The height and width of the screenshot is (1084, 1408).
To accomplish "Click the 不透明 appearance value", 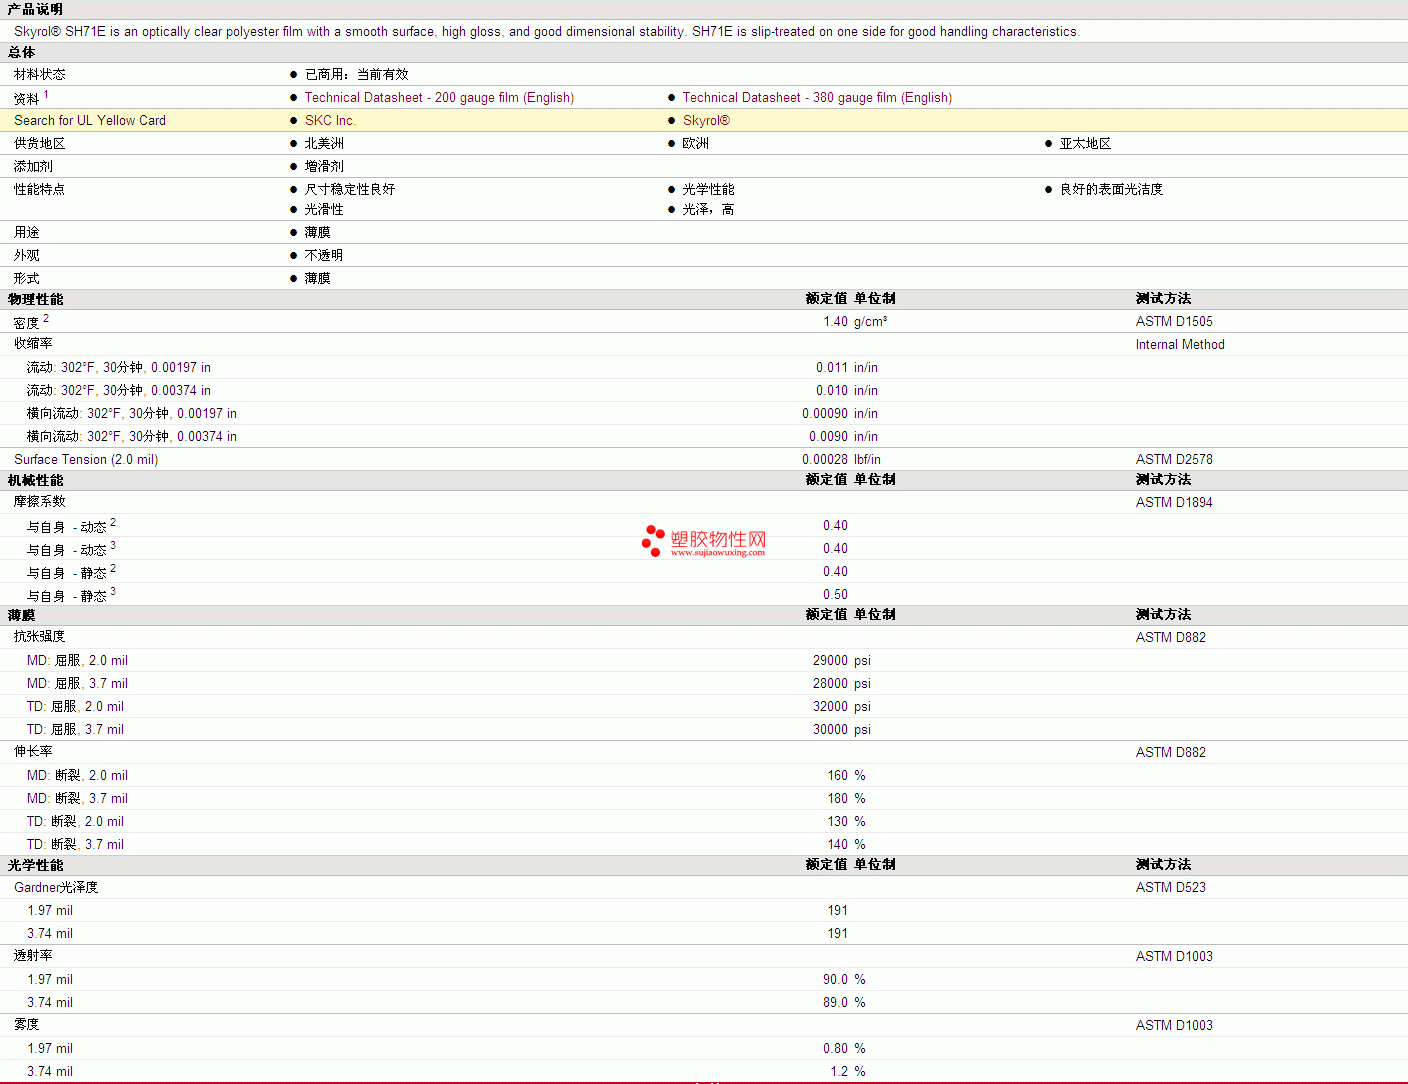I will [x=324, y=255].
